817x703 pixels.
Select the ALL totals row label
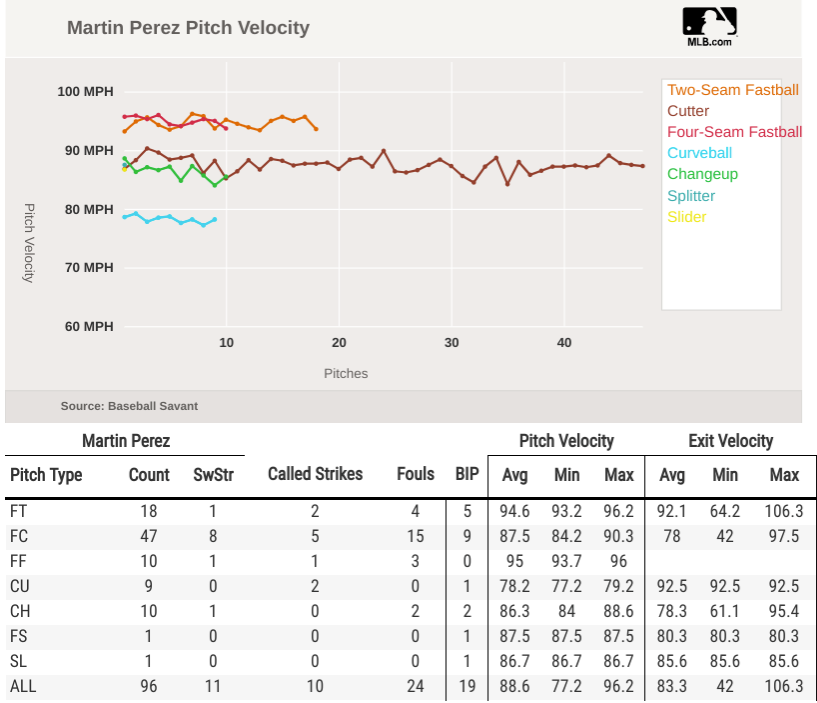(22, 686)
